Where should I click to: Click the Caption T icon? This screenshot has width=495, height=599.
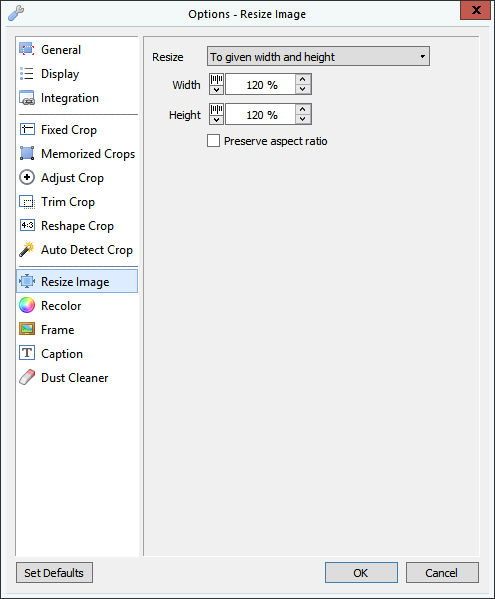click(27, 353)
